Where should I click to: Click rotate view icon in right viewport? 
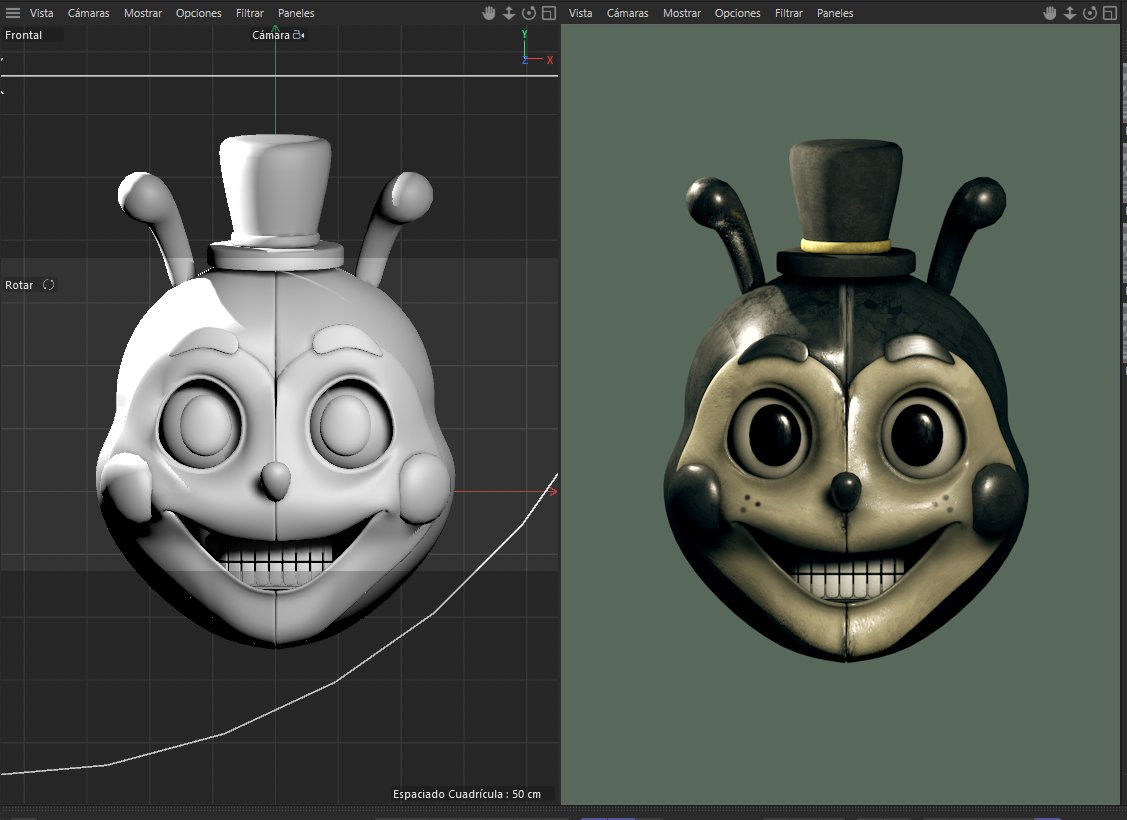click(1090, 13)
